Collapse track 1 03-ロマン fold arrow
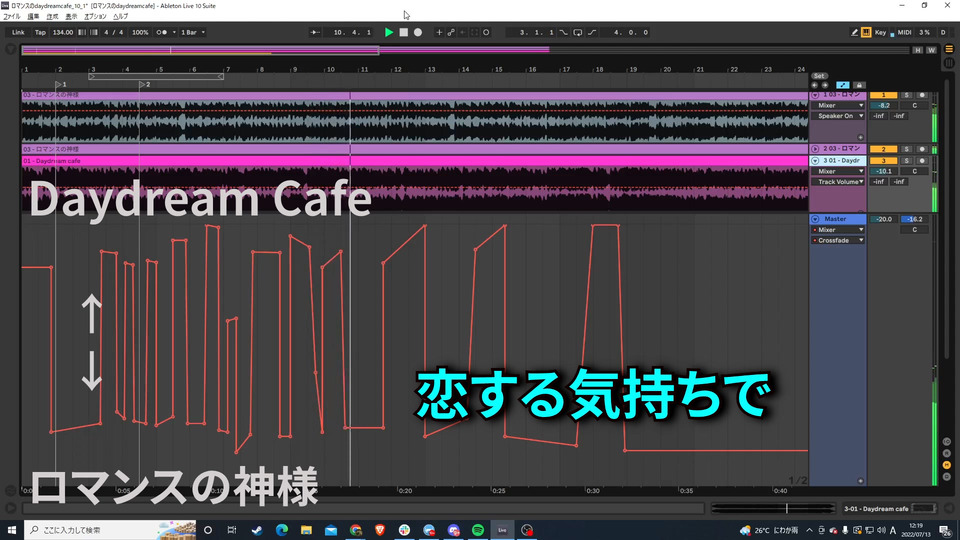Screen dimensions: 960x540 815,96
